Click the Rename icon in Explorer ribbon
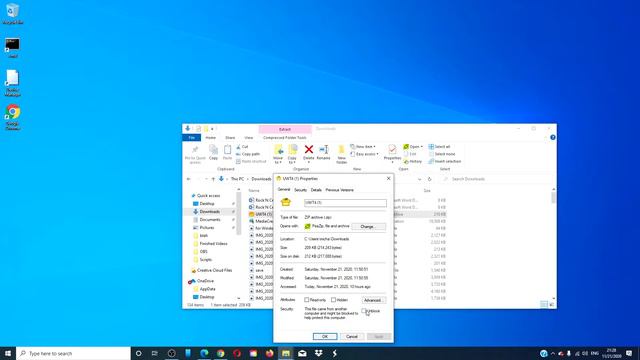 click(323, 150)
